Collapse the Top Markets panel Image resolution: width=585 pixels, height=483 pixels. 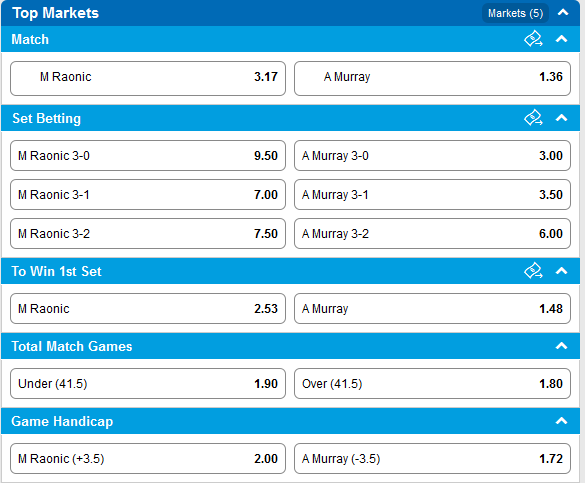563,13
